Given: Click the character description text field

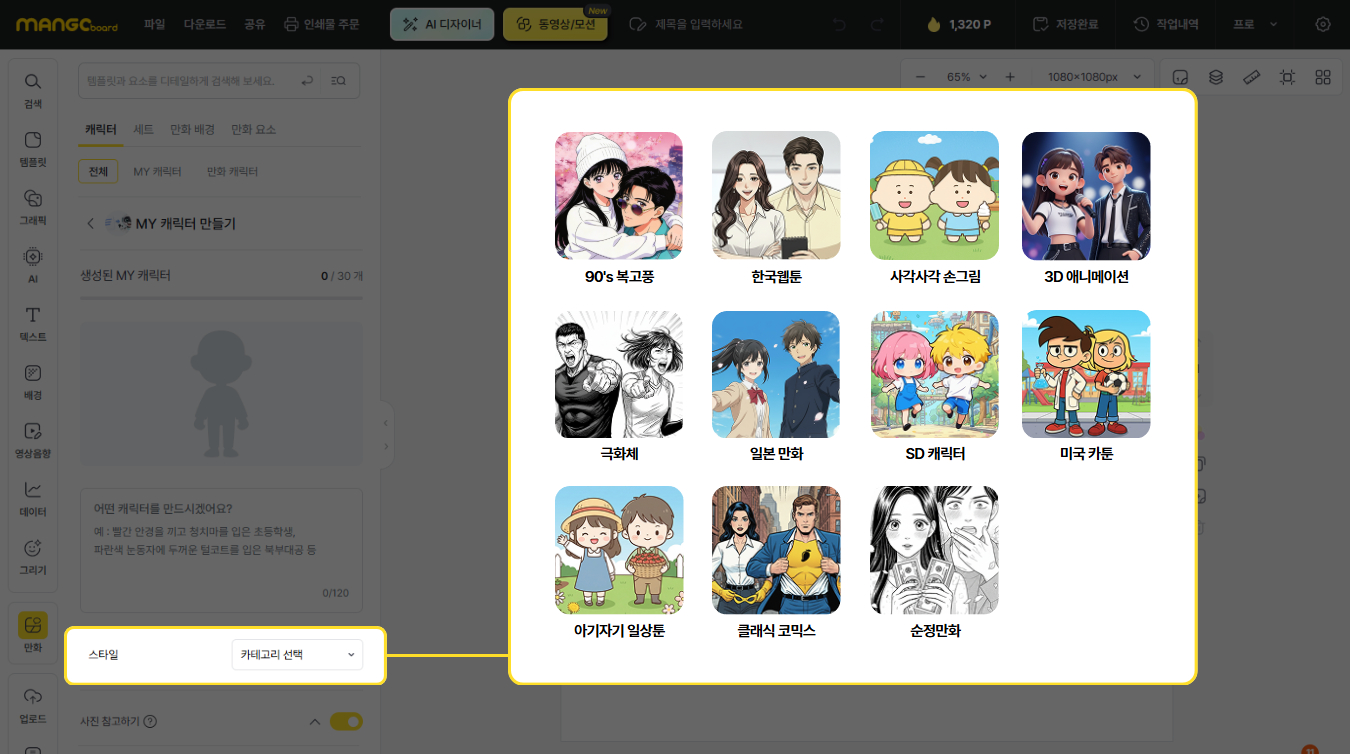Looking at the screenshot, I should (221, 550).
